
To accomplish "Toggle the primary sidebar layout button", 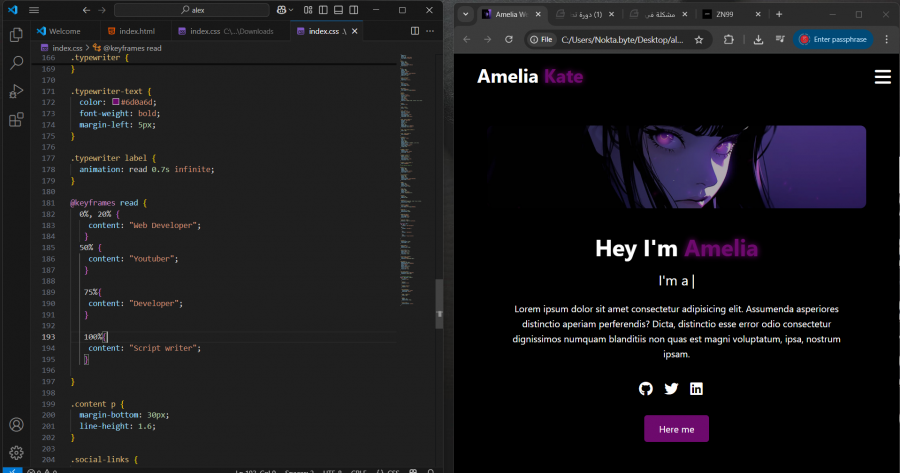I will (x=324, y=10).
